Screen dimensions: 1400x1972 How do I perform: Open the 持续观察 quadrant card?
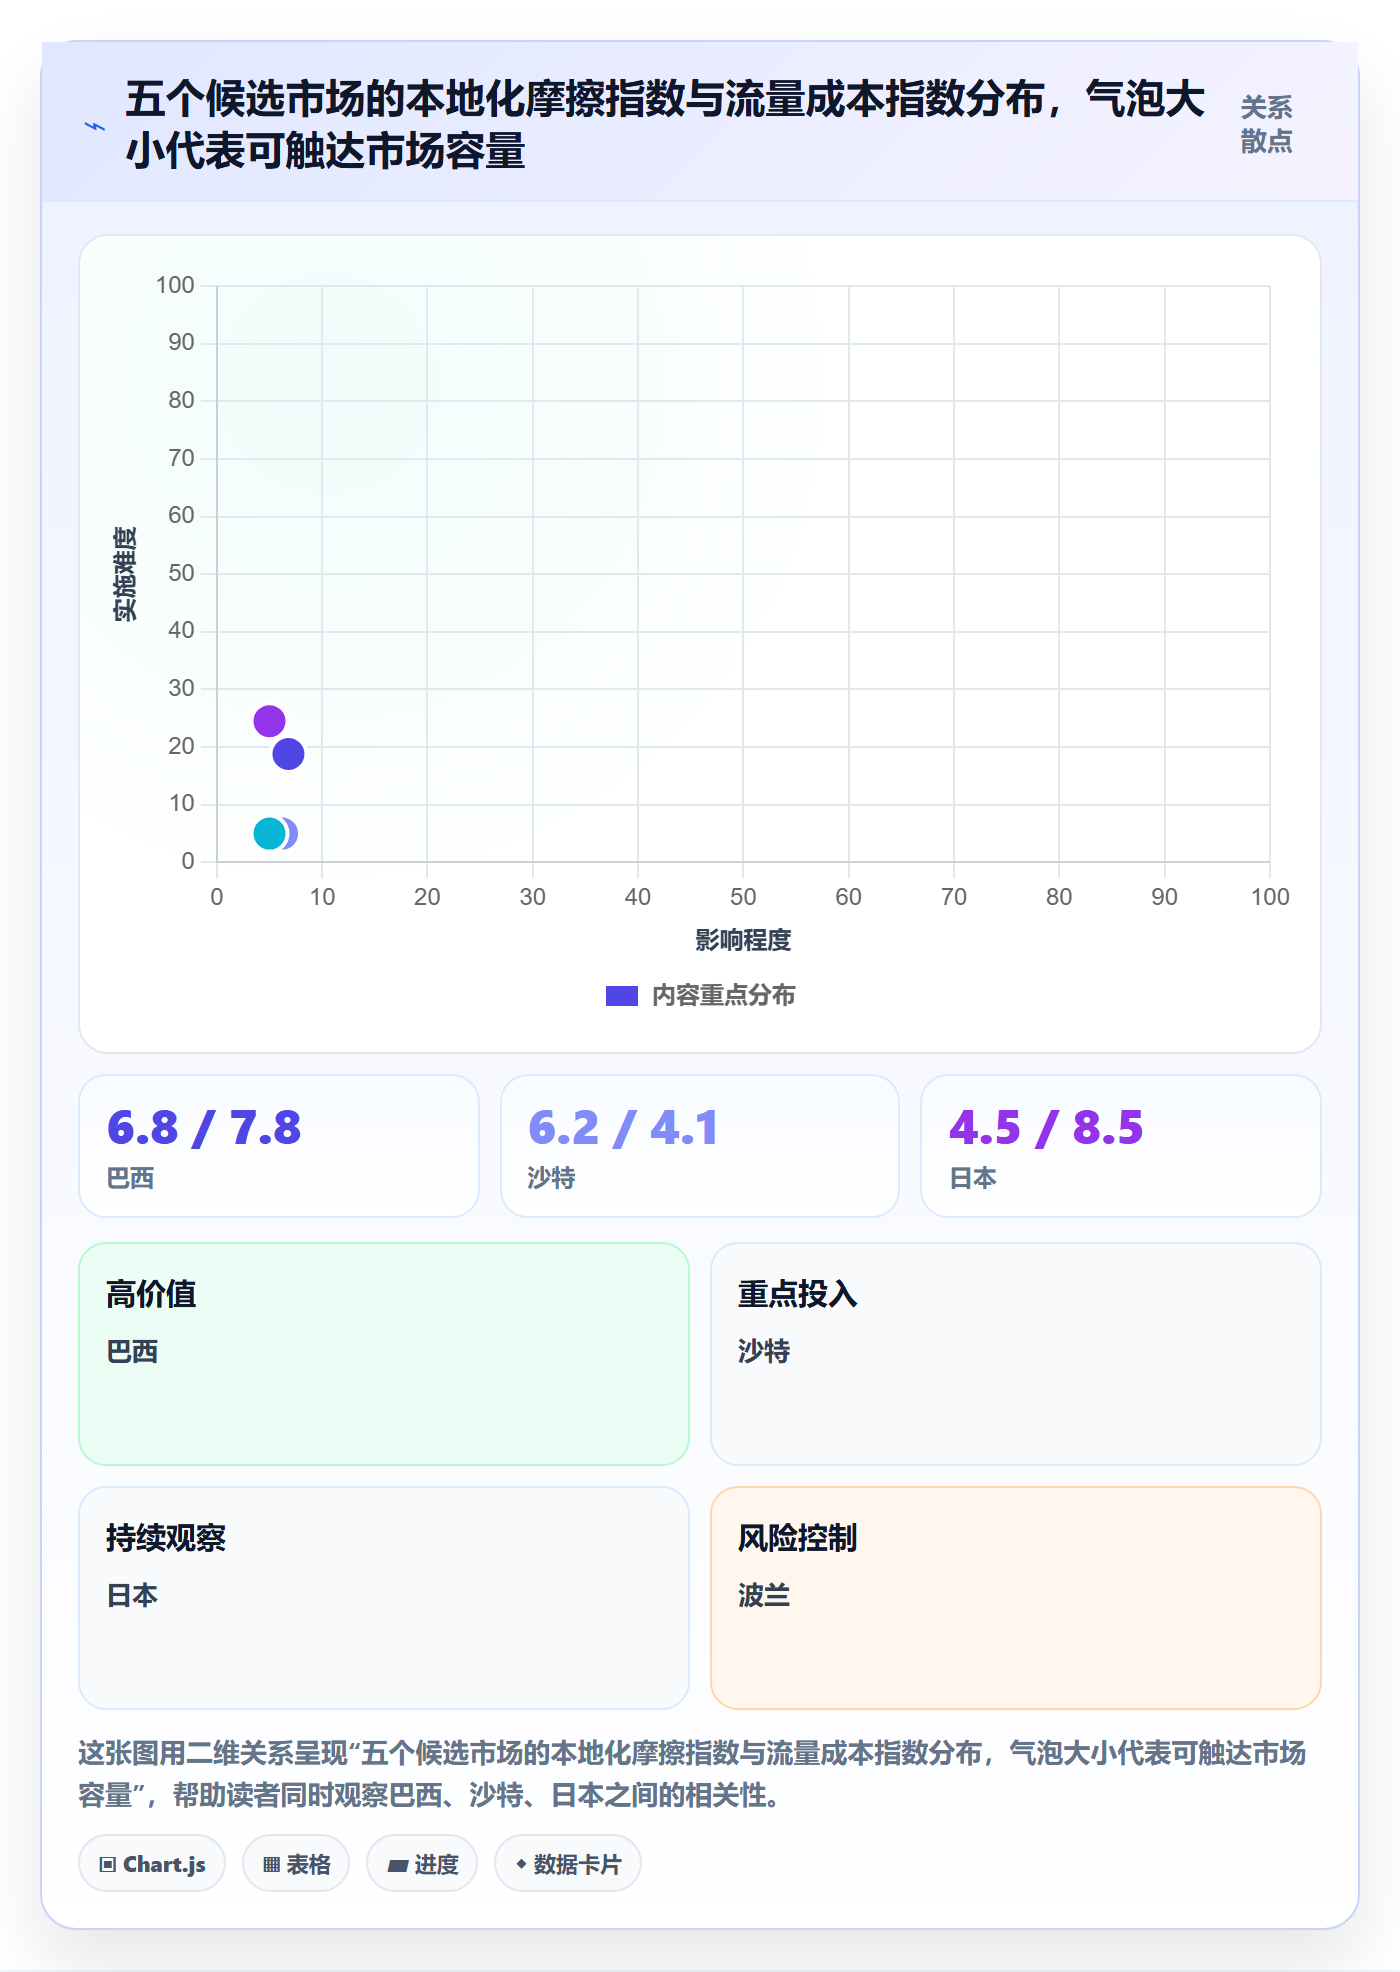coord(384,1598)
